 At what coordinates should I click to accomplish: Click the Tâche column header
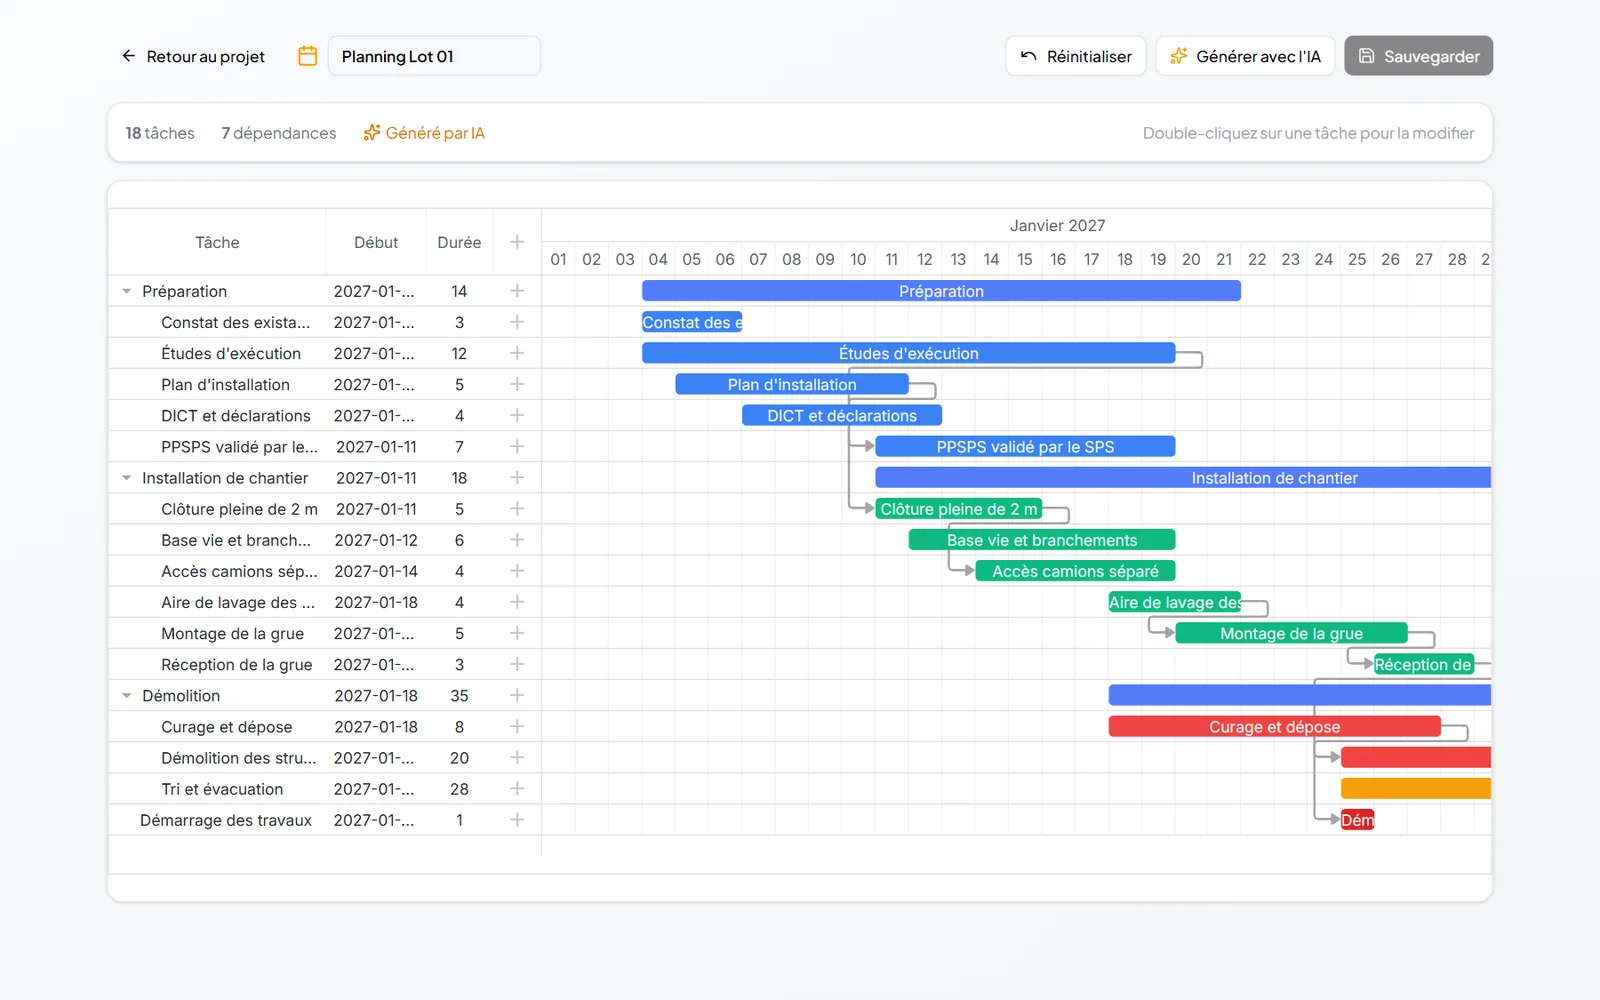[x=217, y=242]
